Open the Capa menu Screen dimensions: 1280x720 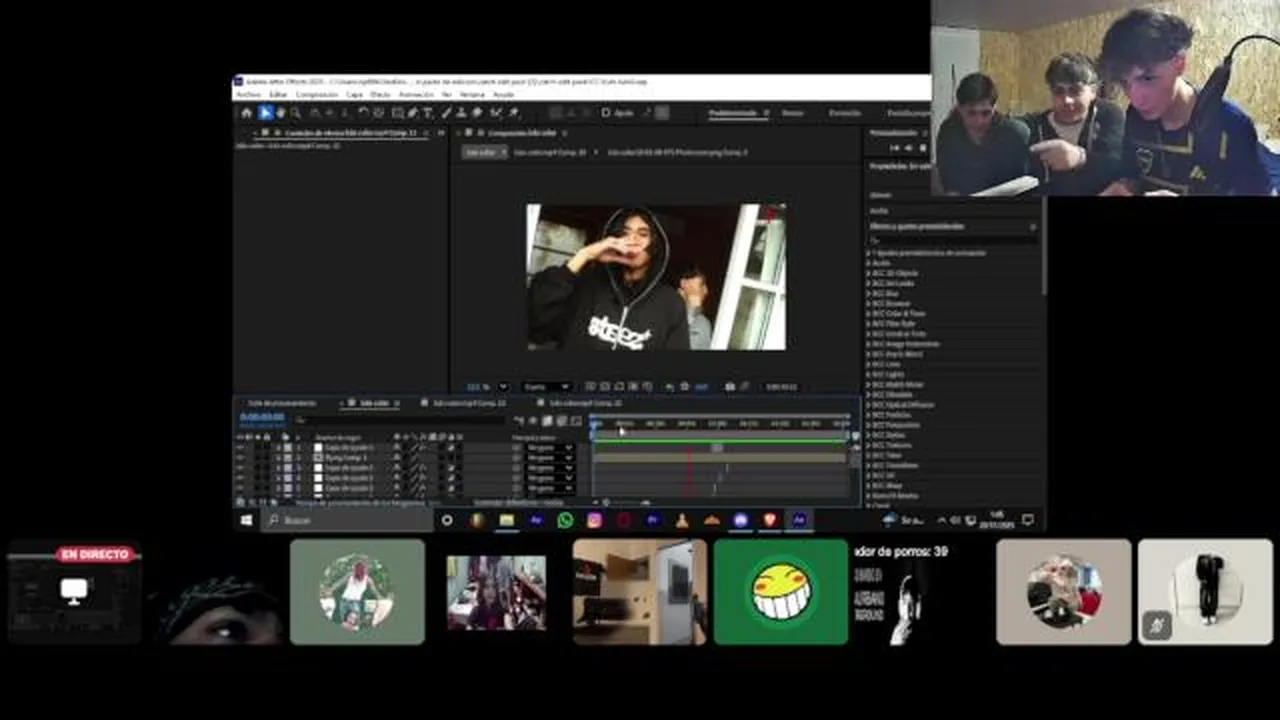(354, 94)
